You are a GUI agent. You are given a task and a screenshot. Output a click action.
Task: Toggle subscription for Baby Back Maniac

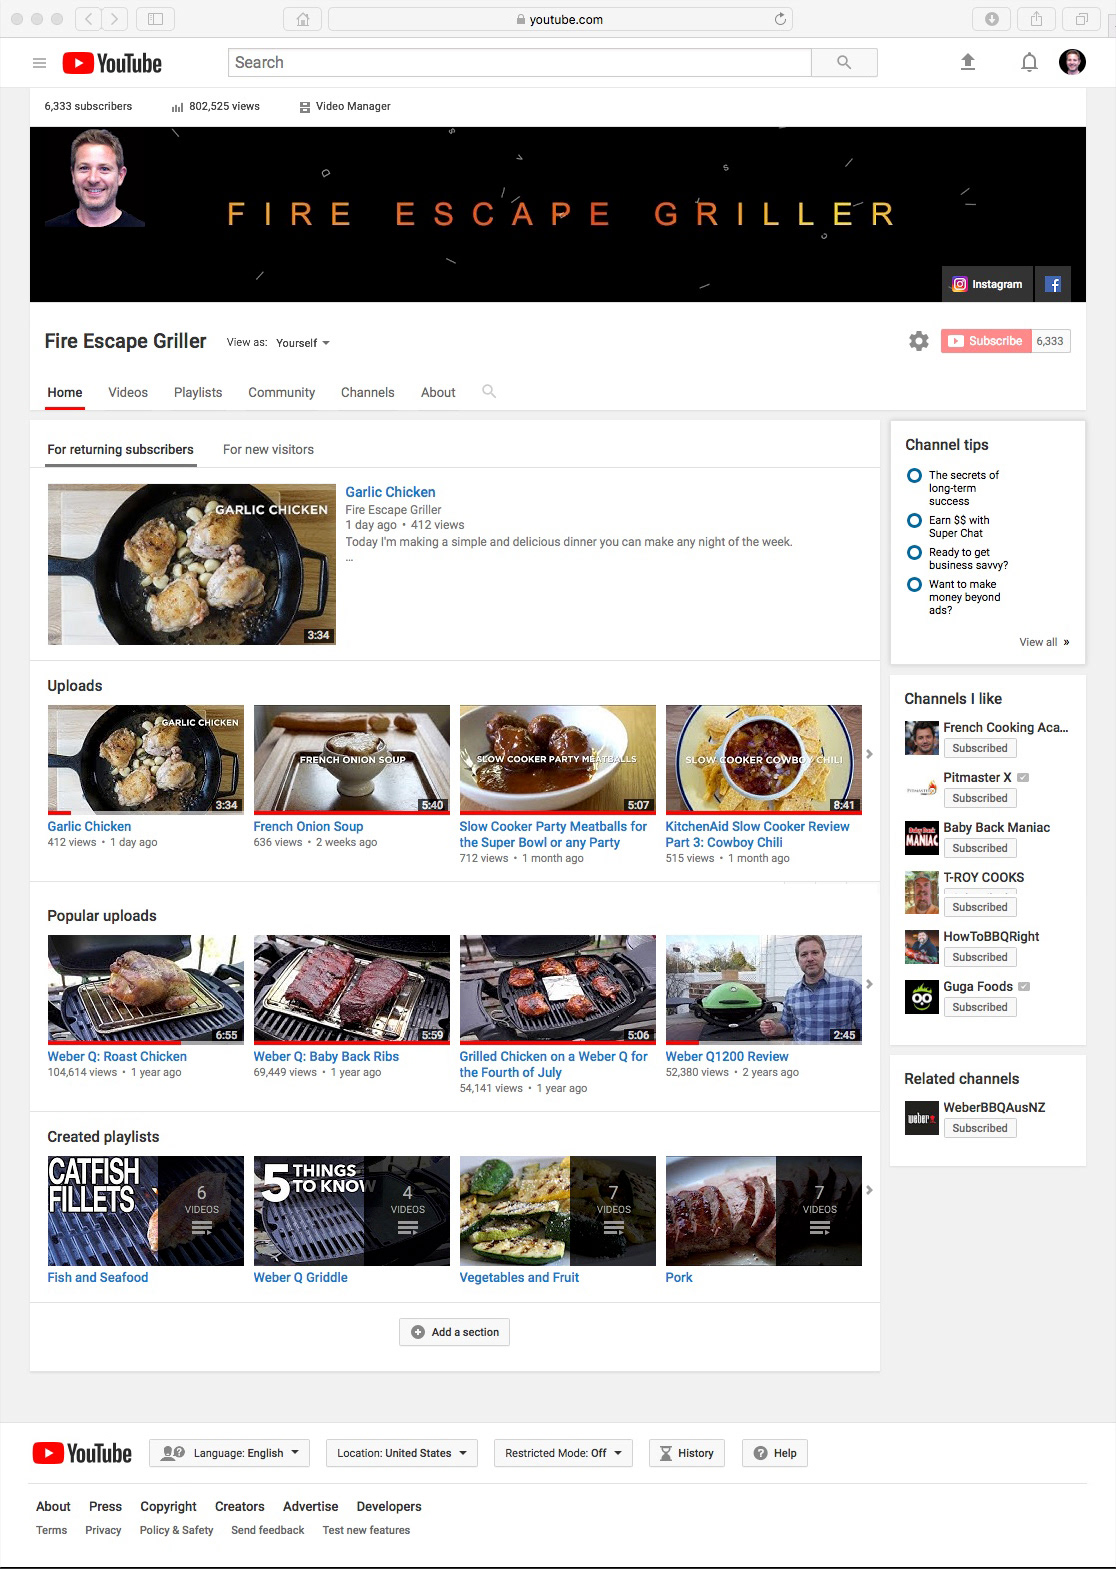pyautogui.click(x=980, y=848)
